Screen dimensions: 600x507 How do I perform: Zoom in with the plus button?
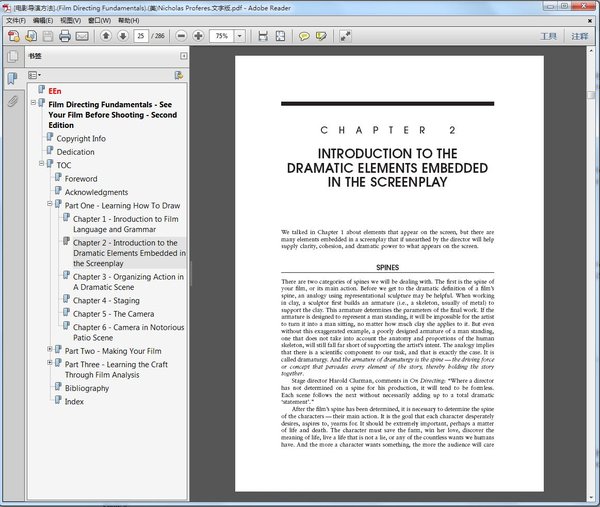click(198, 36)
